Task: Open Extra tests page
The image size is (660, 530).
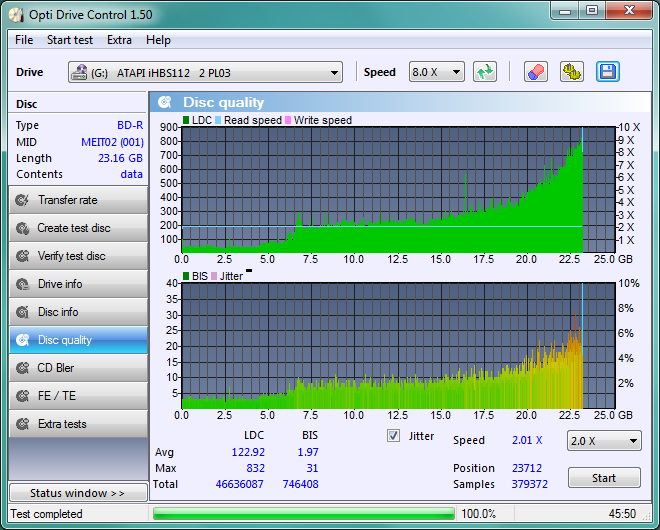Action: point(78,424)
